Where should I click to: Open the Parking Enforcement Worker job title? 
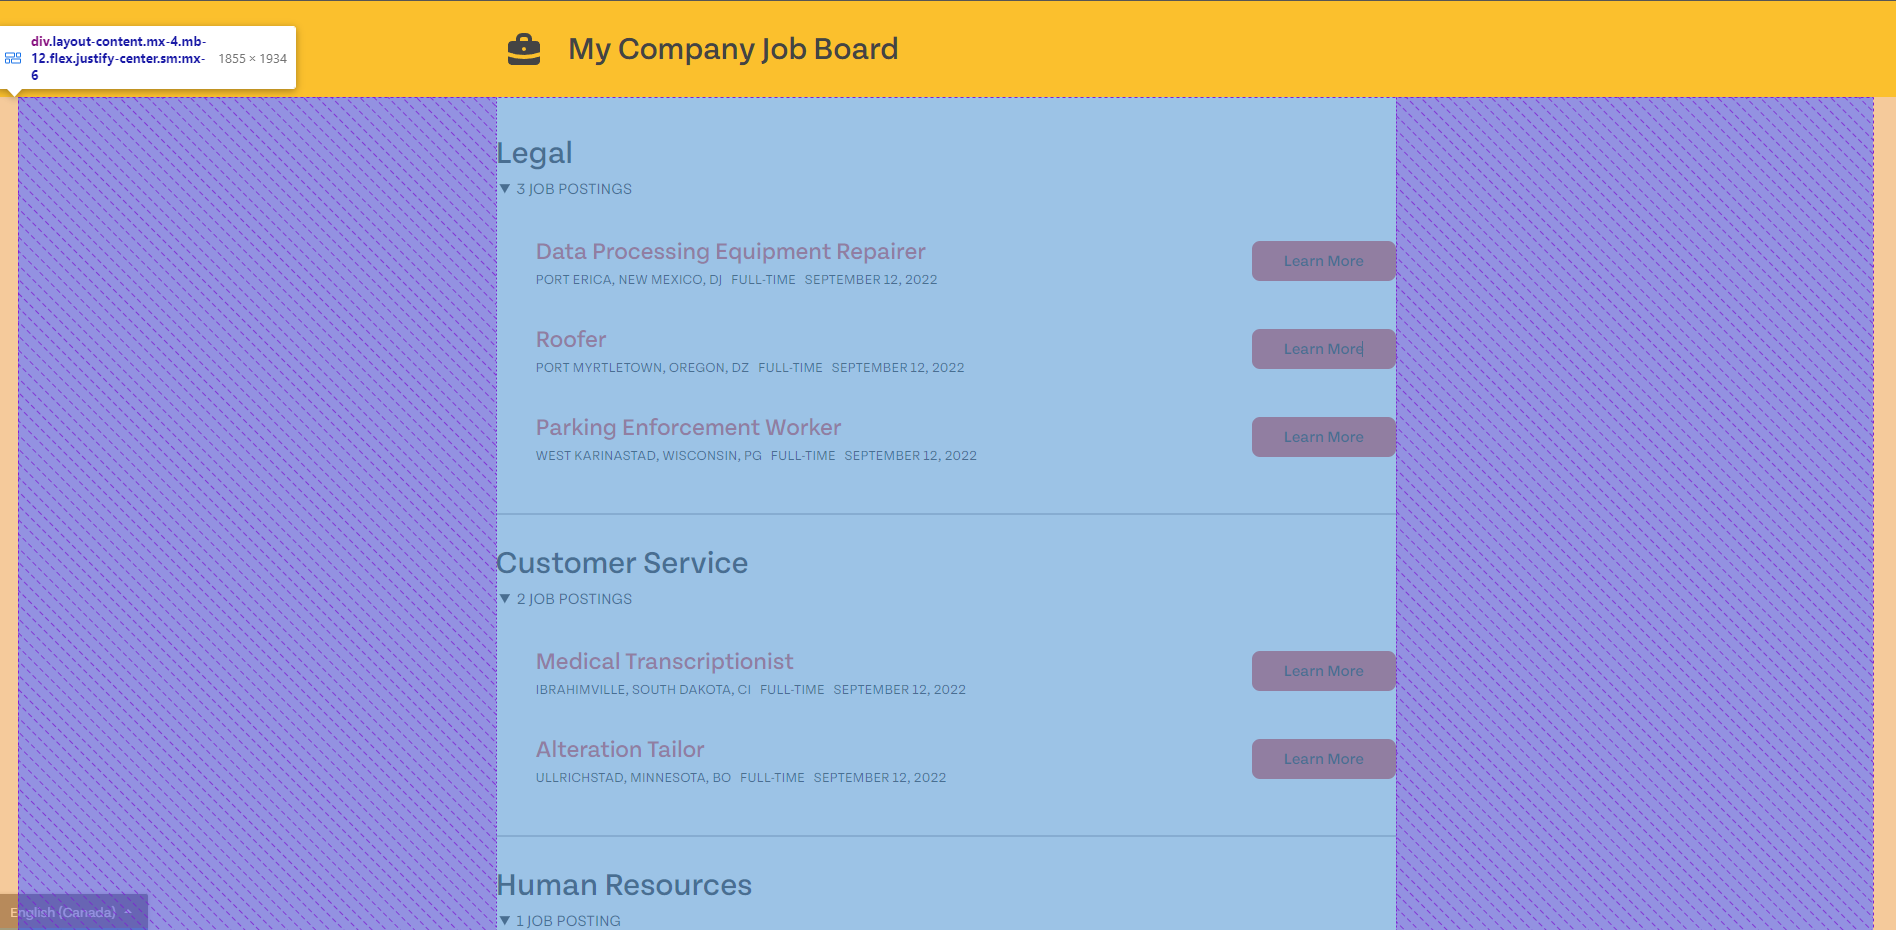point(688,427)
